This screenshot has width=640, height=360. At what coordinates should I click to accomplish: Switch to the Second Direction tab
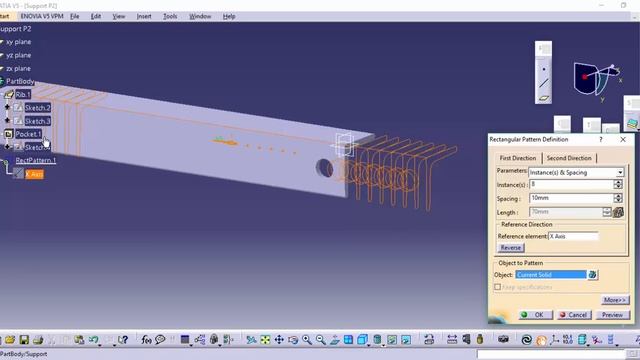tap(569, 158)
